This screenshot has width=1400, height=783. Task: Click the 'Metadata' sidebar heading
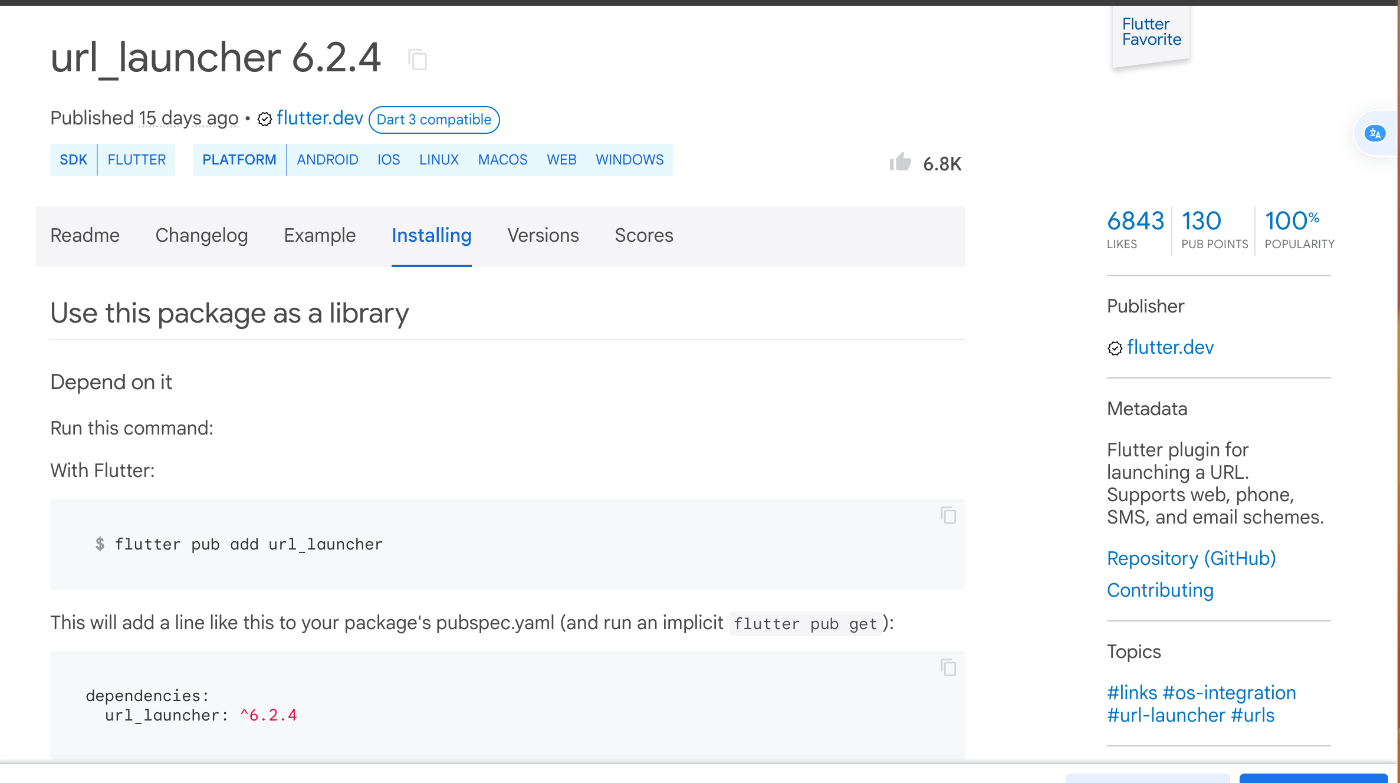point(1147,409)
